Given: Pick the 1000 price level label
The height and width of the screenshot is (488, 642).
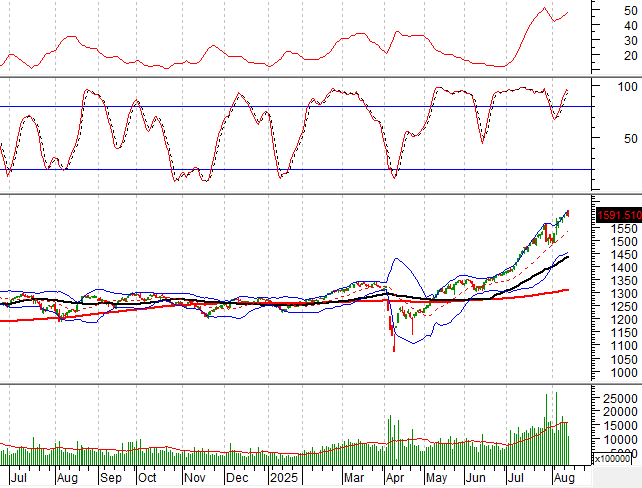Looking at the screenshot, I should 624,373.
